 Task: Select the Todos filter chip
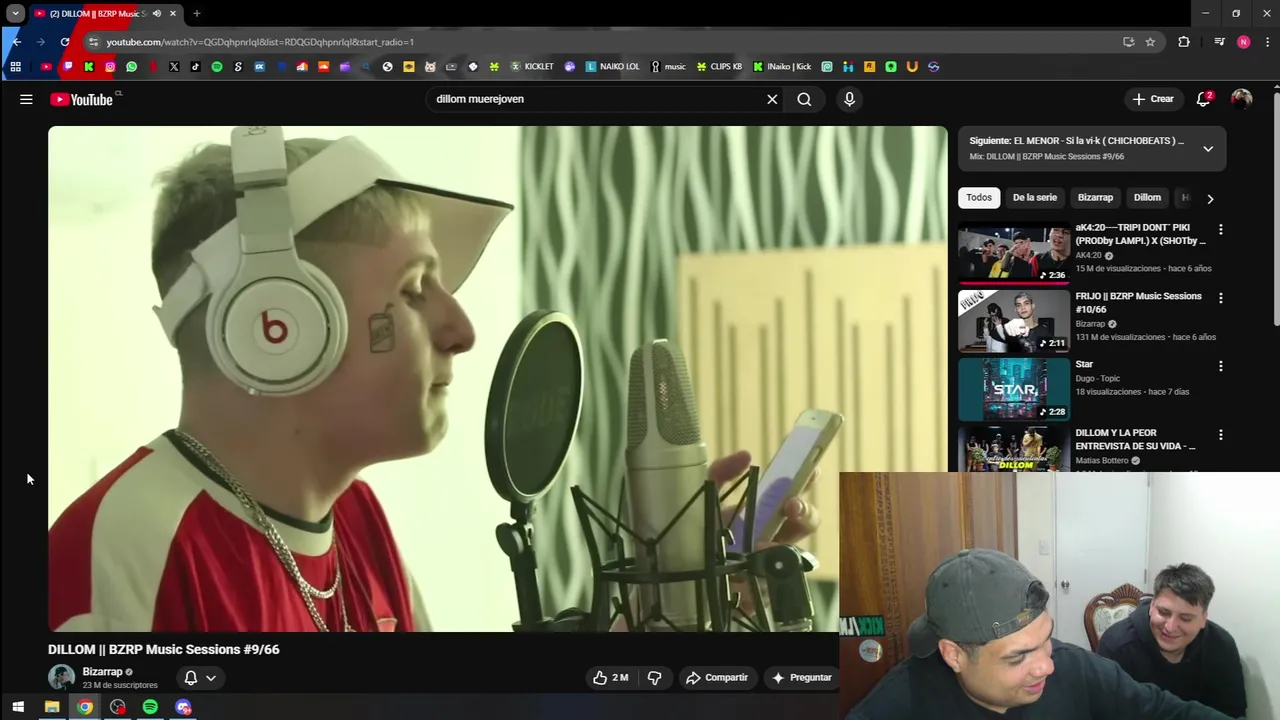pyautogui.click(x=979, y=197)
